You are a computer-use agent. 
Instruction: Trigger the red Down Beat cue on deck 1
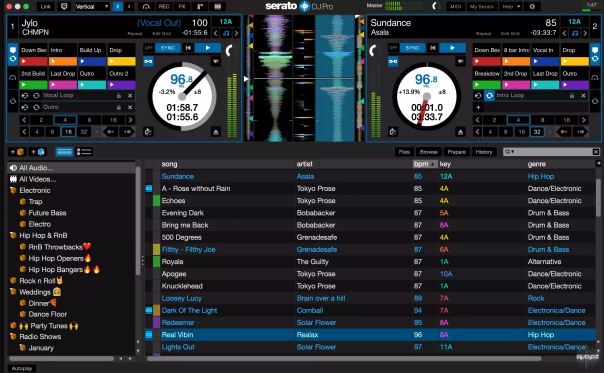pyautogui.click(x=34, y=61)
